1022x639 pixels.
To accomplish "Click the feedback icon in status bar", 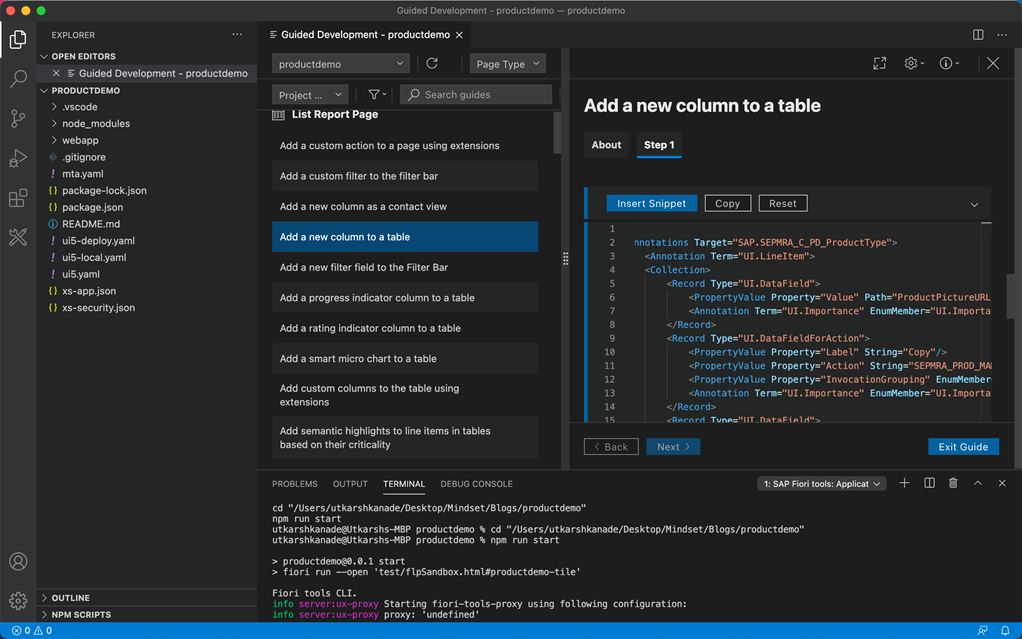I will [982, 631].
